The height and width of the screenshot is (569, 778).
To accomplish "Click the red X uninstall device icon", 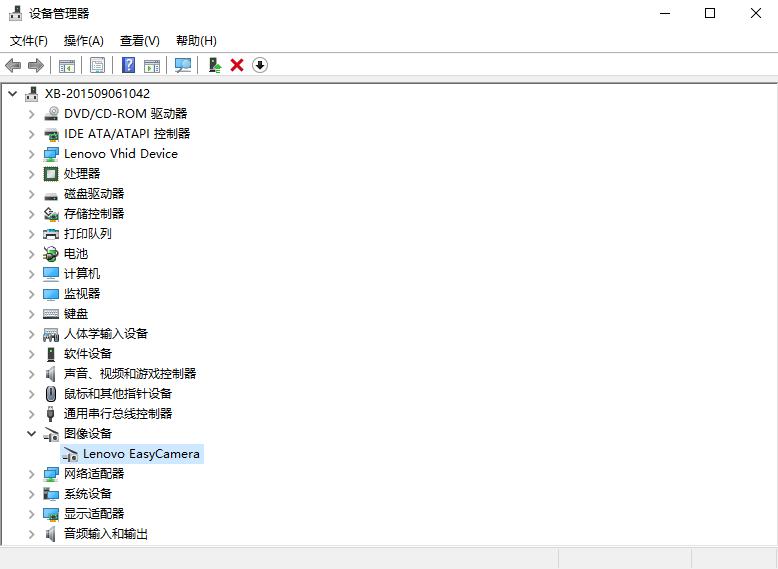I will (x=237, y=65).
